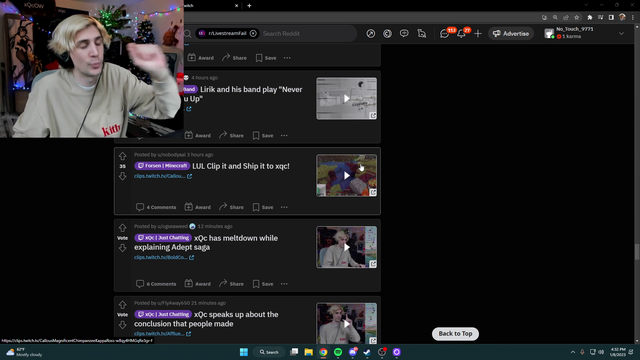Show hidden system tray icons
The width and height of the screenshot is (640, 360).
click(x=573, y=352)
